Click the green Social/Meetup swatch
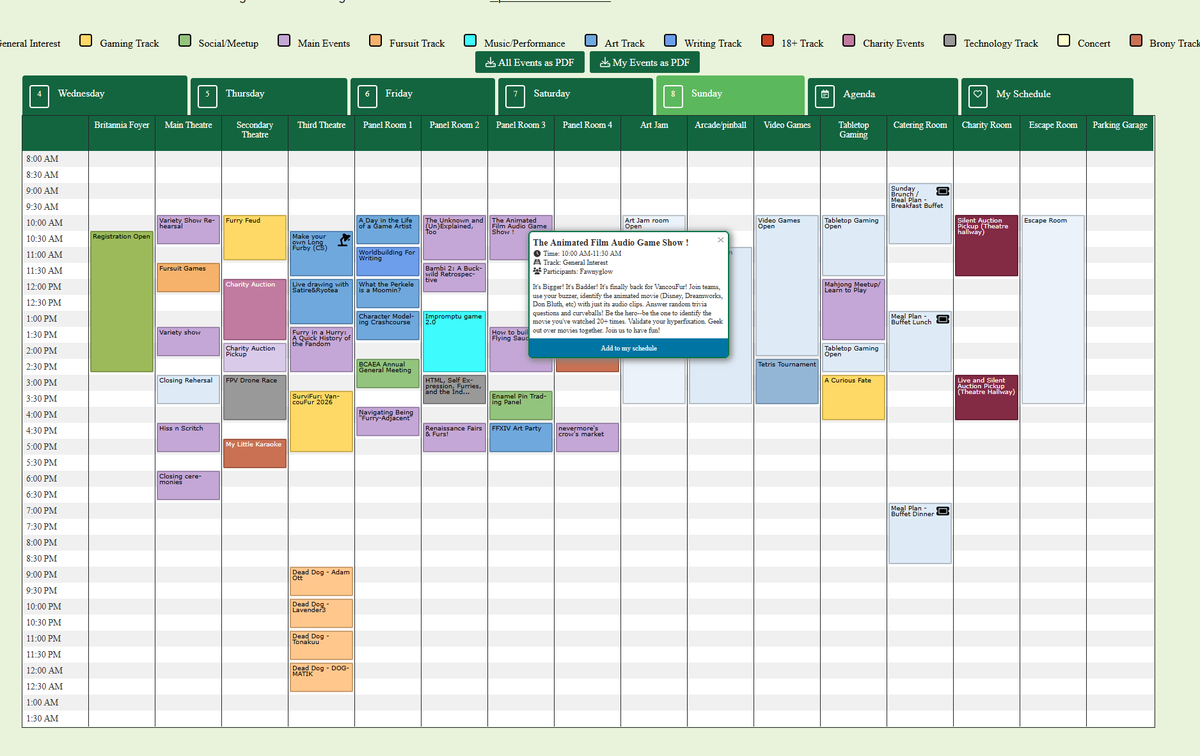The height and width of the screenshot is (756, 1200). [x=185, y=41]
